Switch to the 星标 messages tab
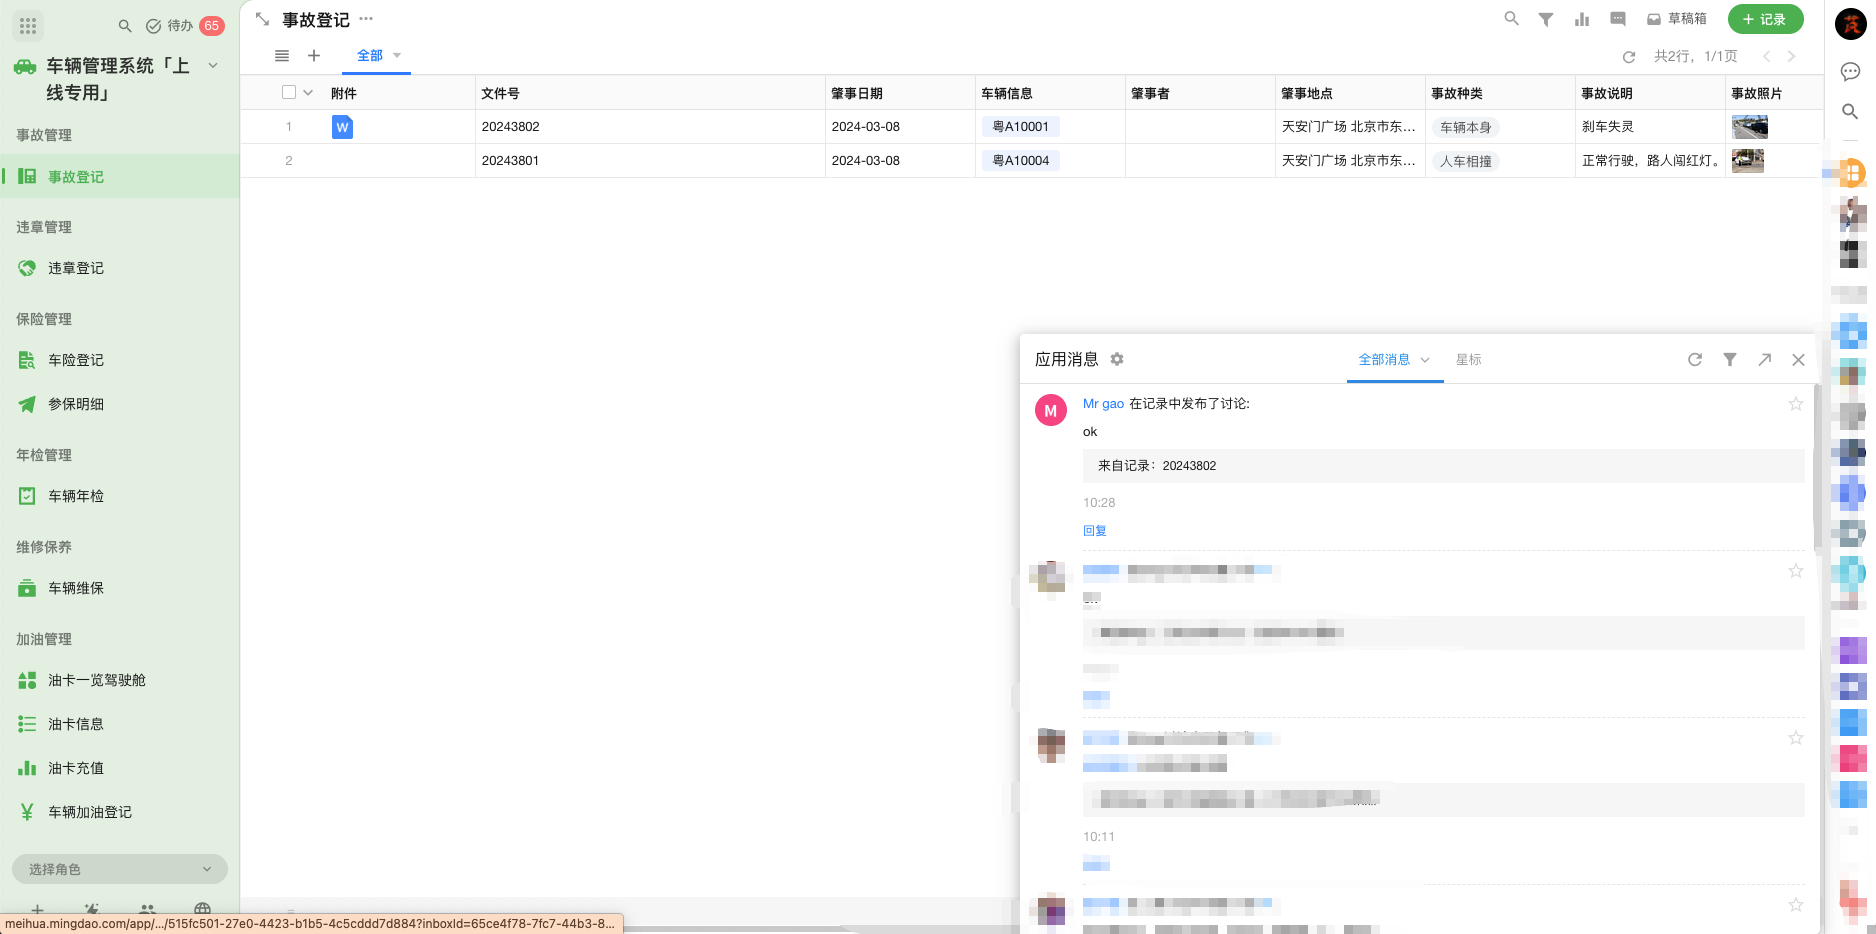 [1468, 360]
